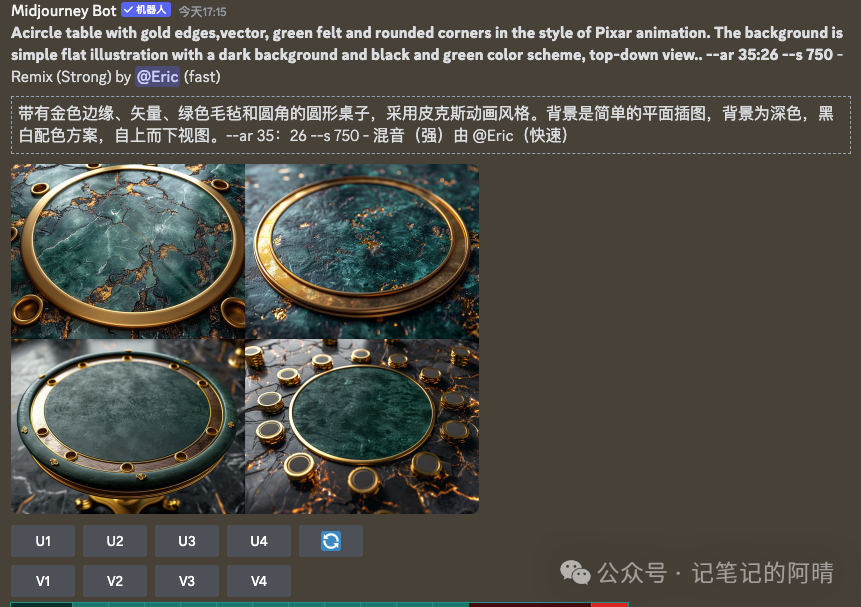Open bottom-right table with gold chips image
The height and width of the screenshot is (607, 861).
pyautogui.click(x=362, y=427)
